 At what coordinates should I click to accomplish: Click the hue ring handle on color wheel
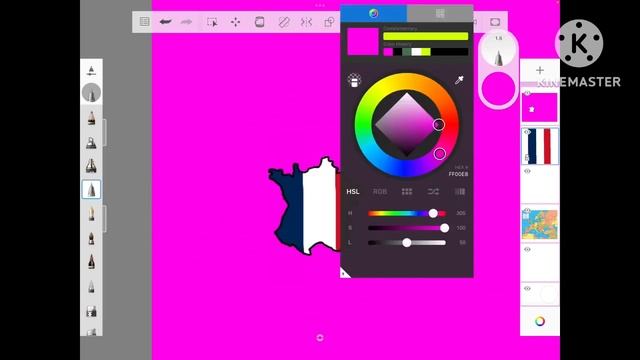tap(440, 154)
